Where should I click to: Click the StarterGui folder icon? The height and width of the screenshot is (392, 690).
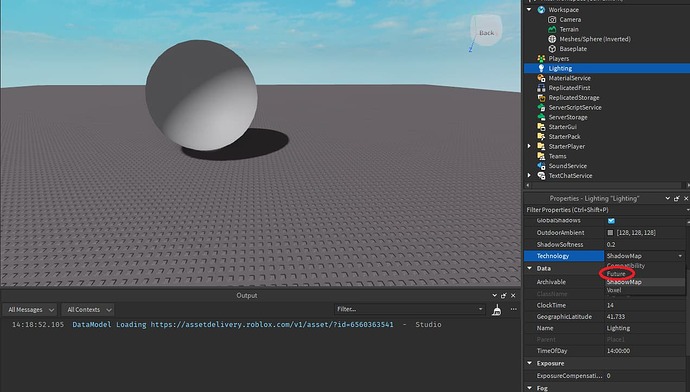[541, 127]
